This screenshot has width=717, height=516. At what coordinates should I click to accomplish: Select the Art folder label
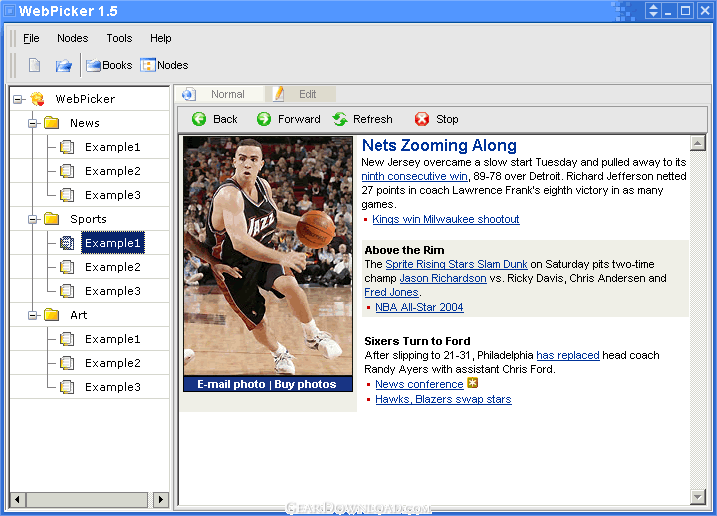79,315
